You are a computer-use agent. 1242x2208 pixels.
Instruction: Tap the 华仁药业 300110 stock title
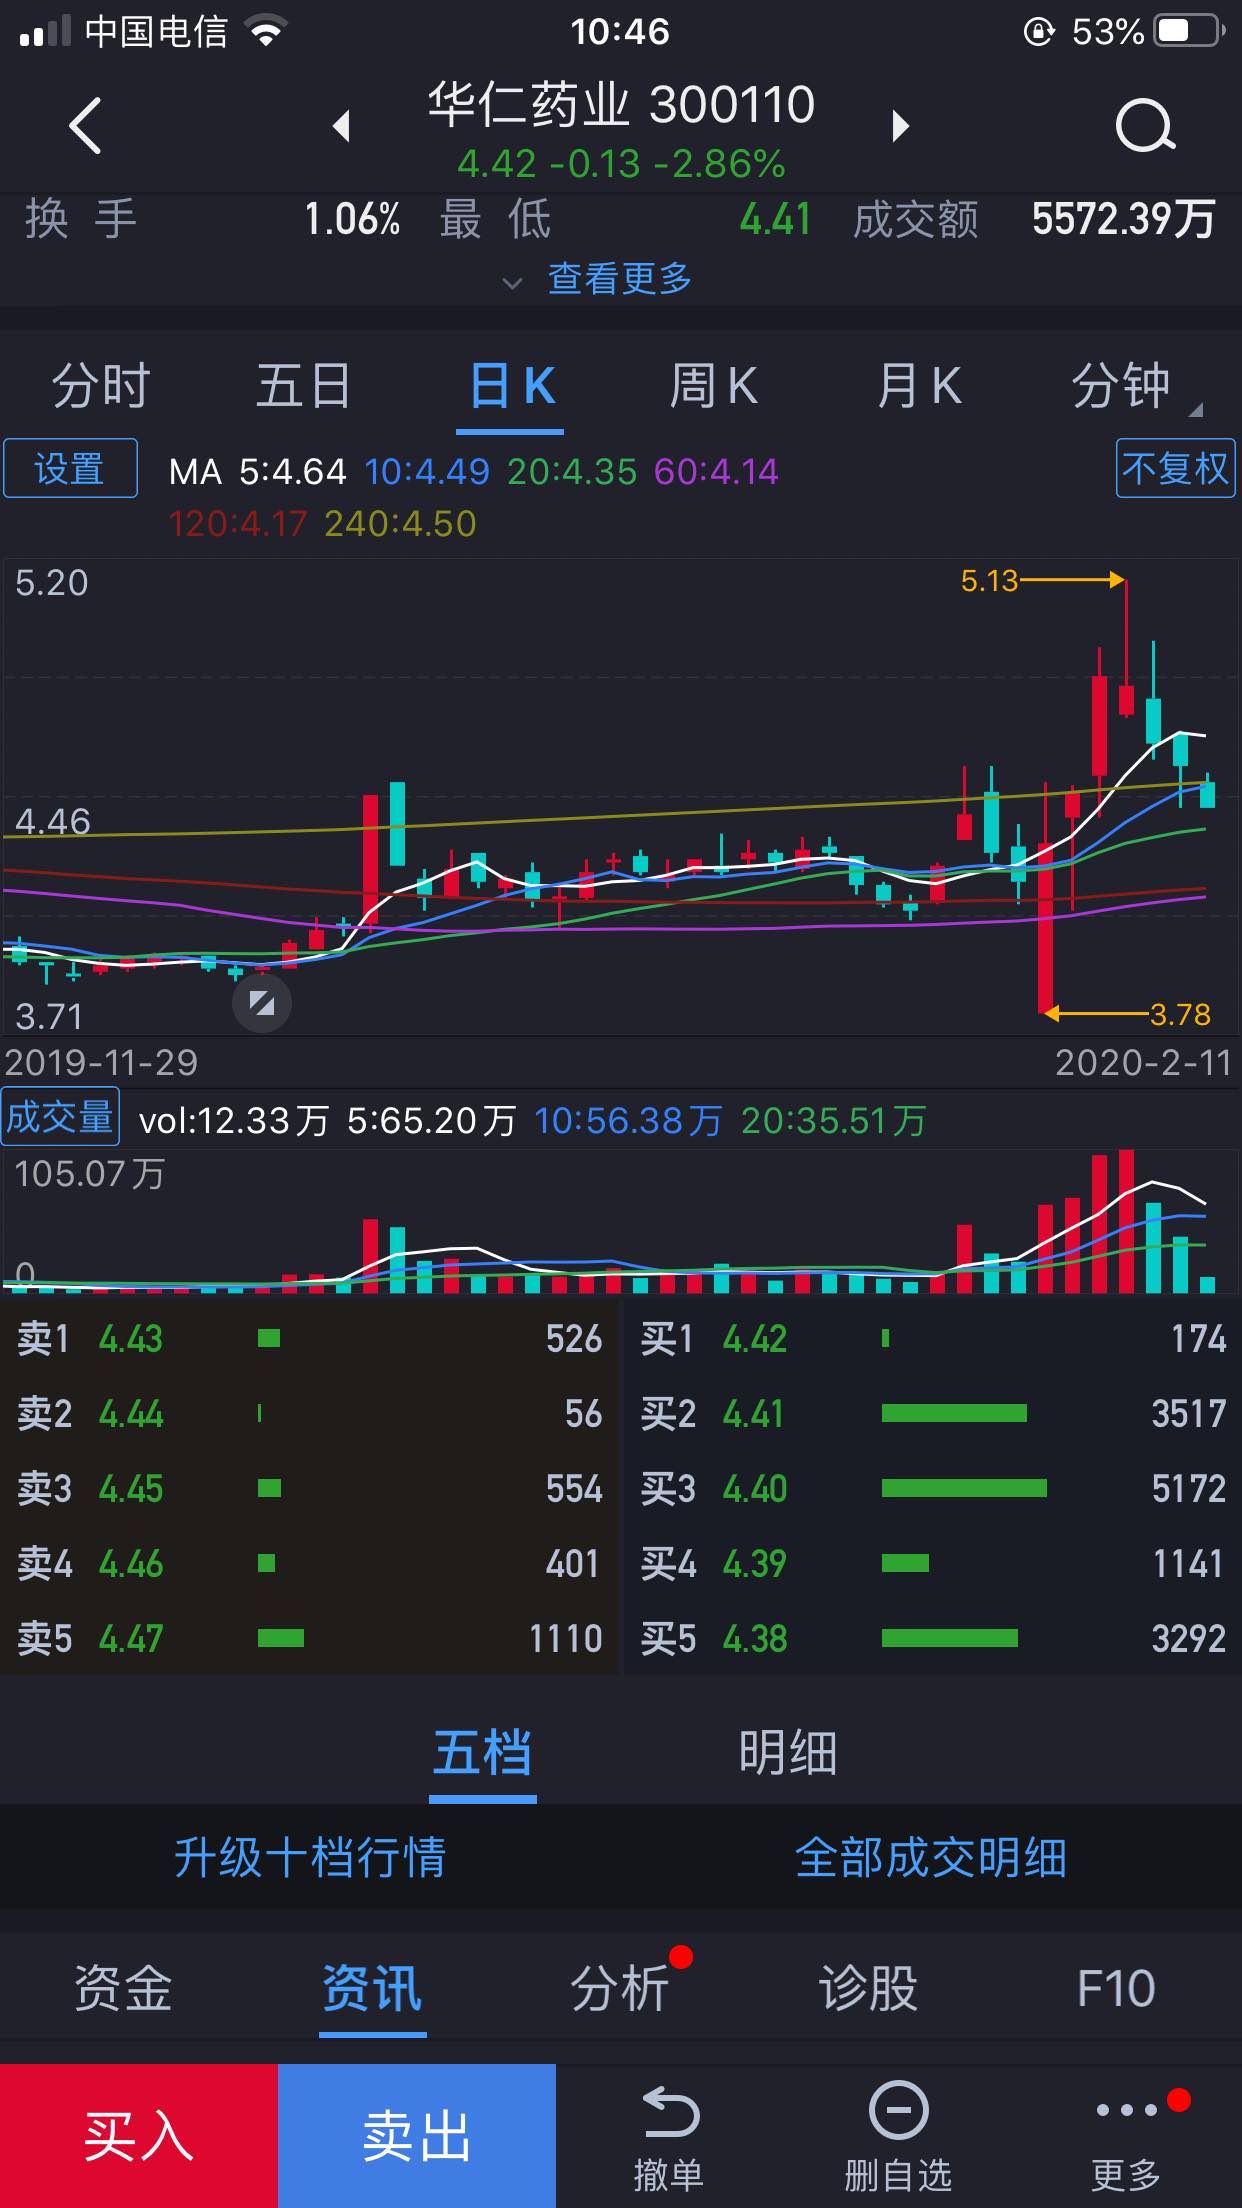point(621,104)
